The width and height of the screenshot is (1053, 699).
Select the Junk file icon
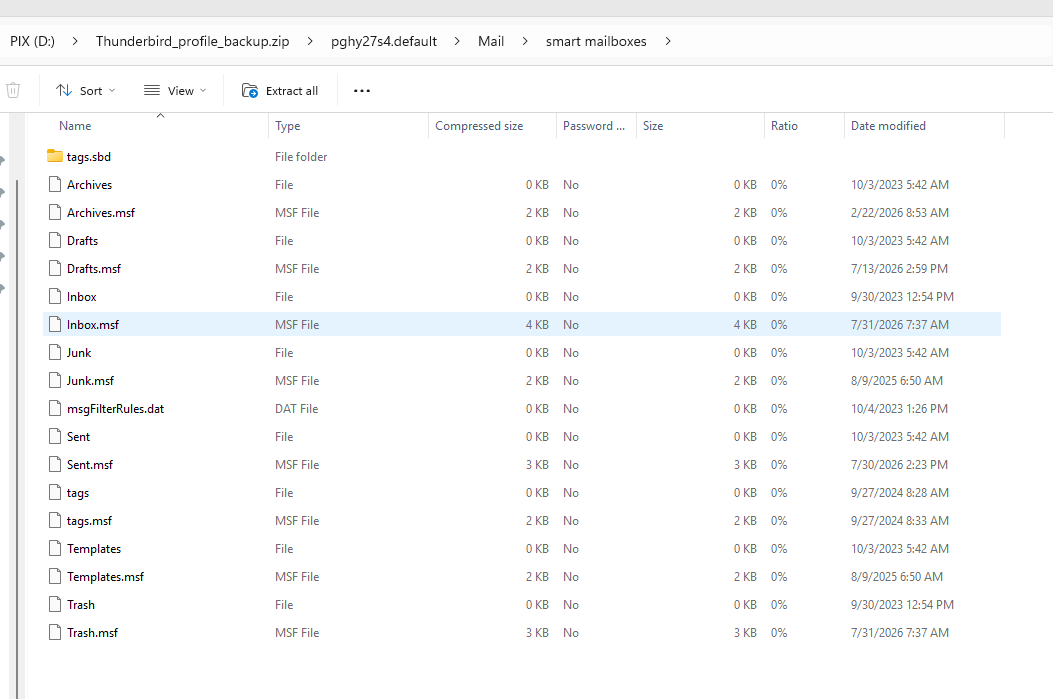55,352
